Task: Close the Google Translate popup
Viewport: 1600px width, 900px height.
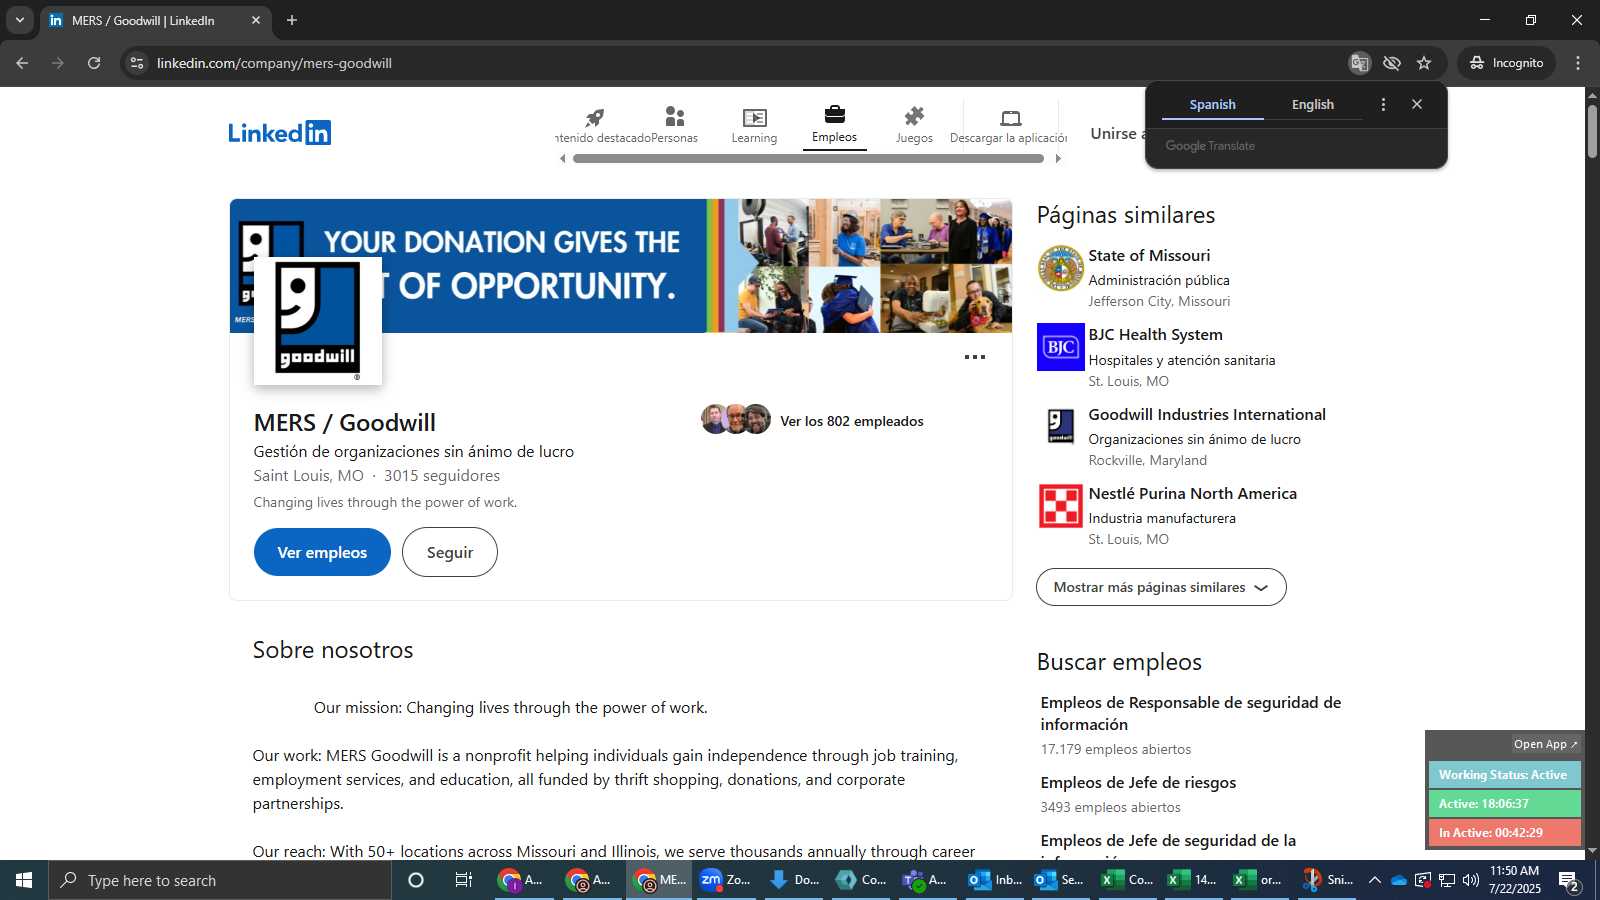Action: [1417, 104]
